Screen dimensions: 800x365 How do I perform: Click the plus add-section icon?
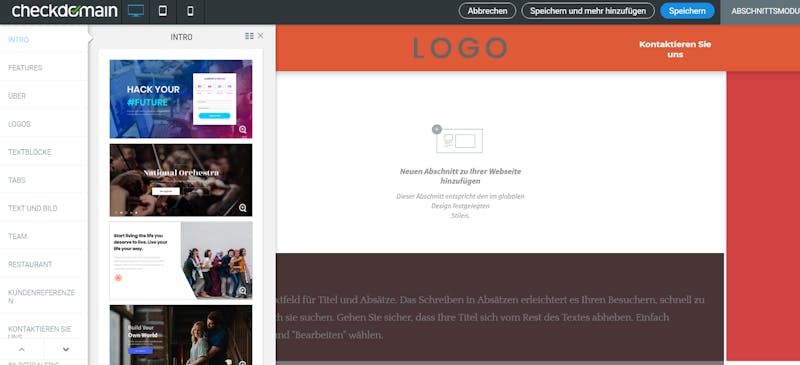pos(437,129)
